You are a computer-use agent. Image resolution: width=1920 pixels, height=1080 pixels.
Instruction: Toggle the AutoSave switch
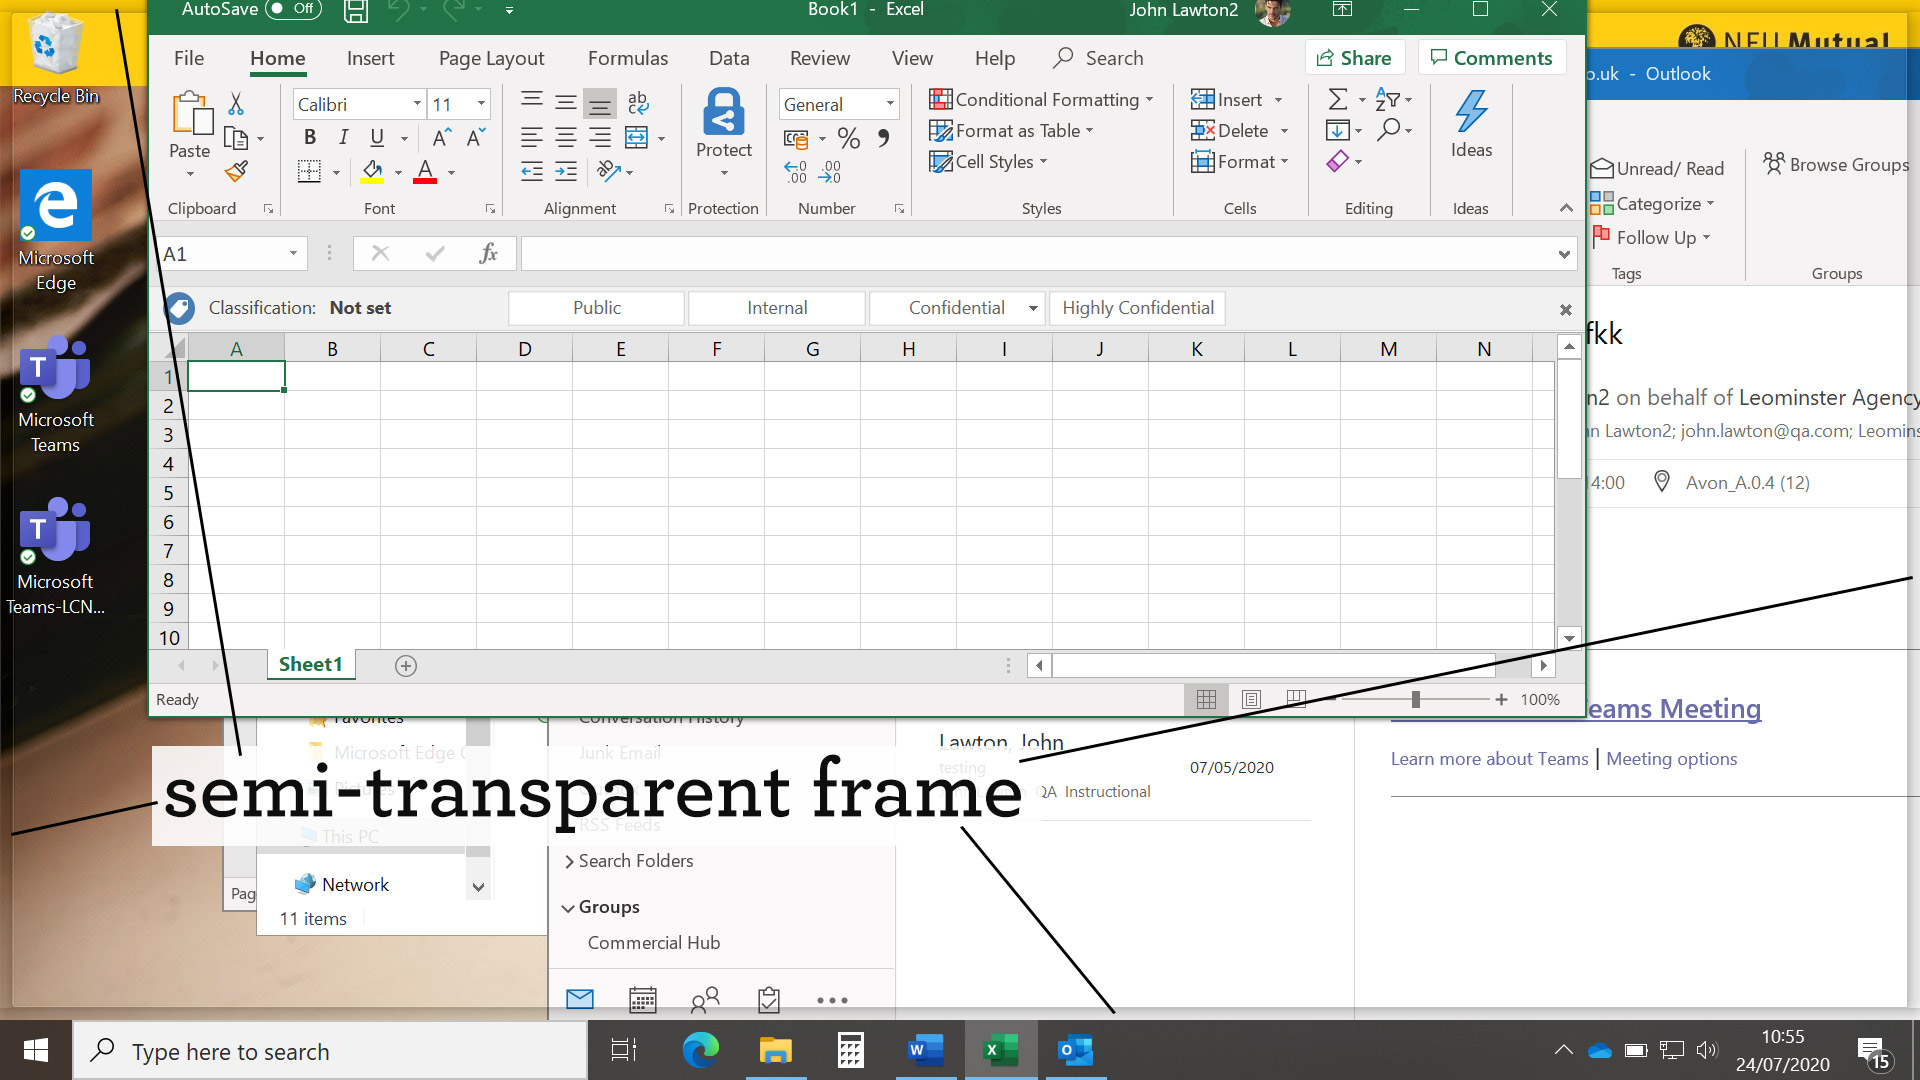coord(293,9)
